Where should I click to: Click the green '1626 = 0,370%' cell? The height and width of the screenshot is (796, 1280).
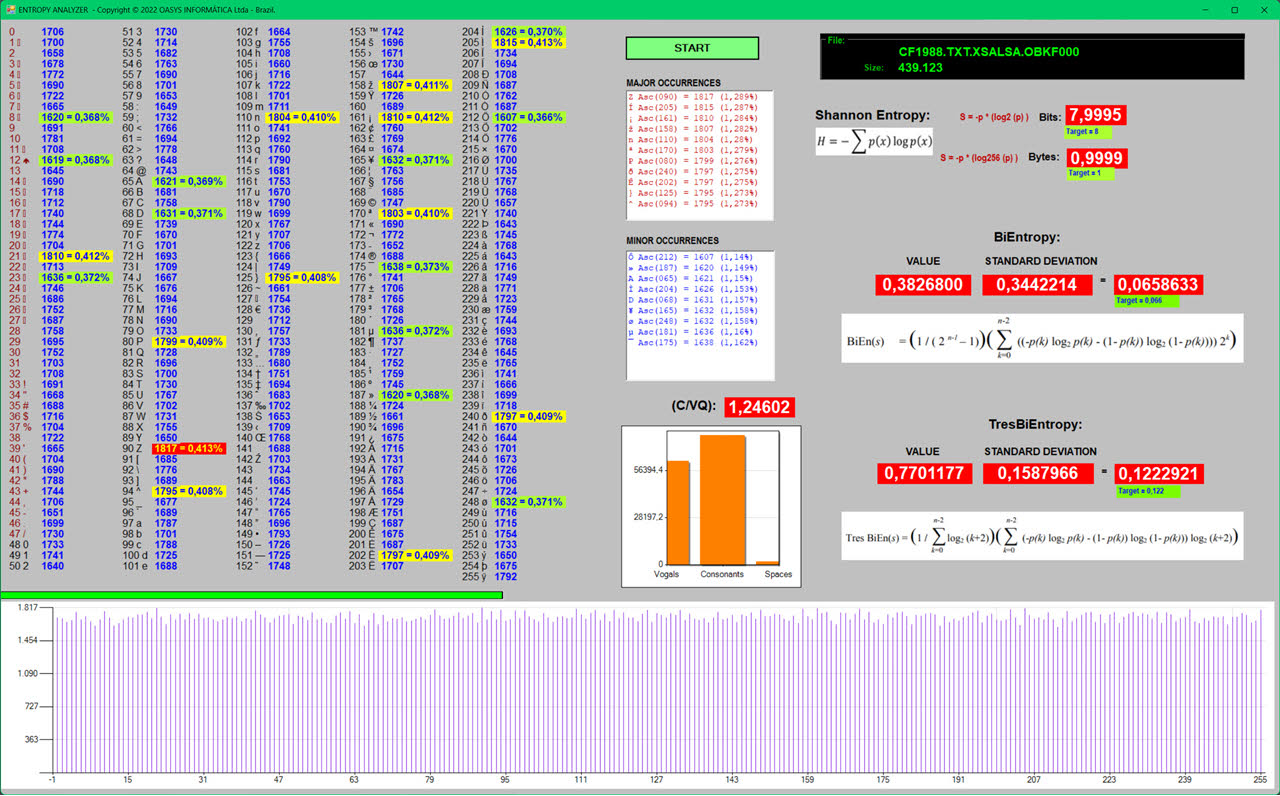(x=528, y=32)
